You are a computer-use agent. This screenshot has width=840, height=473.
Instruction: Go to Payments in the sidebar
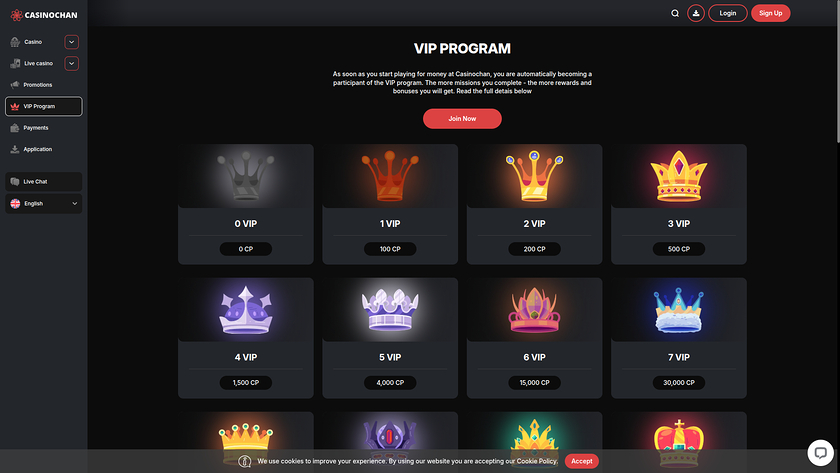click(35, 127)
